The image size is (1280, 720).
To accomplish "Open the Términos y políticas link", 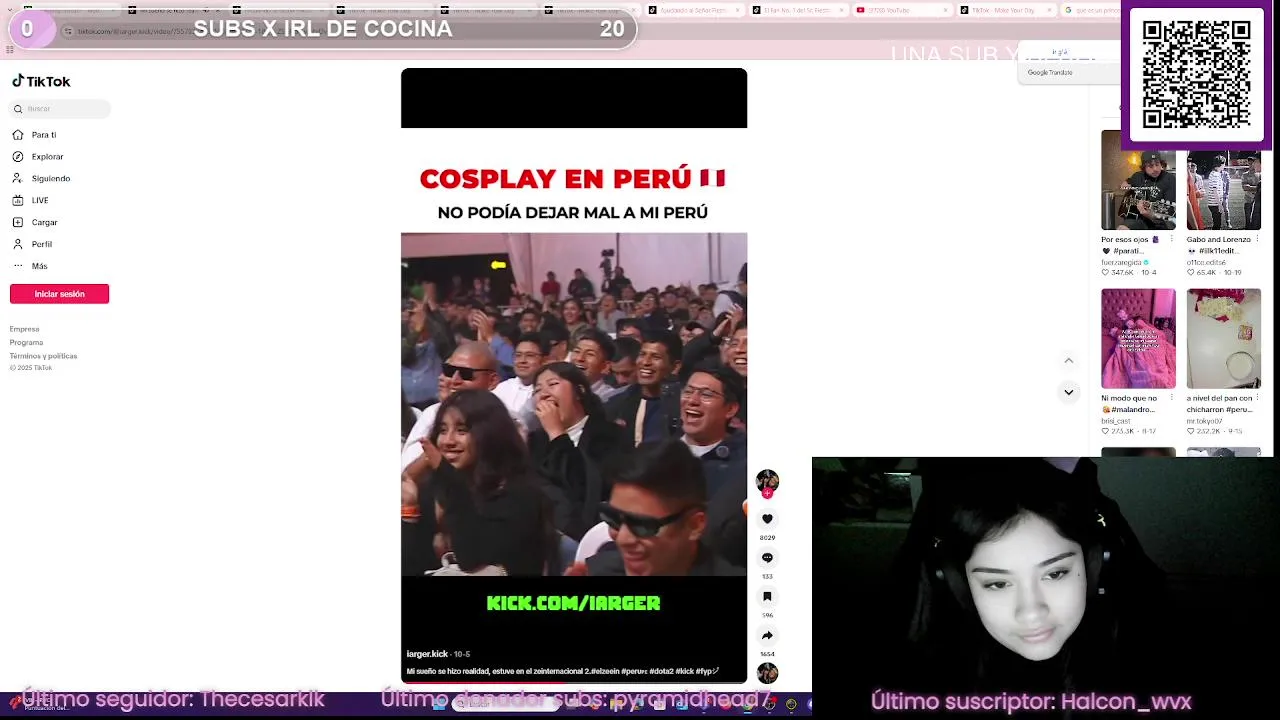I will tap(43, 356).
